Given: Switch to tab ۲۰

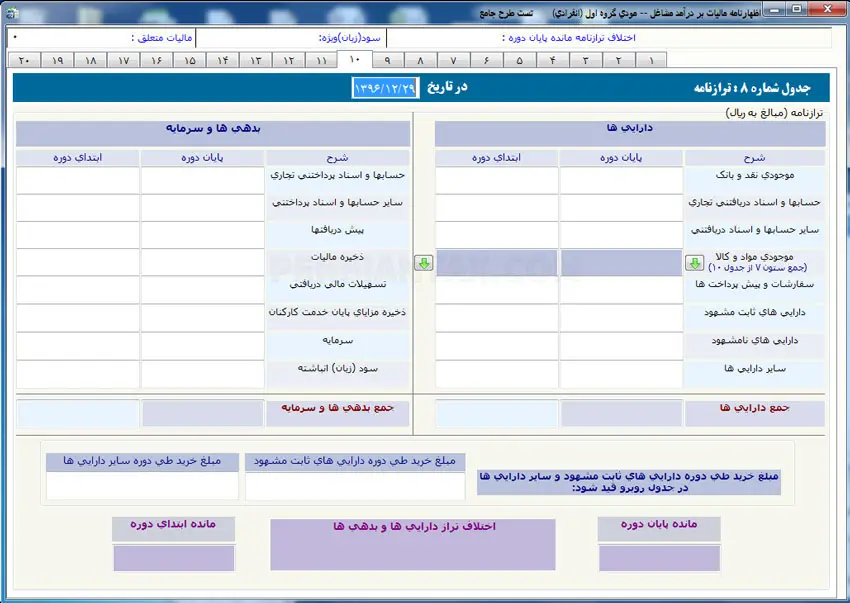Looking at the screenshot, I should point(24,60).
